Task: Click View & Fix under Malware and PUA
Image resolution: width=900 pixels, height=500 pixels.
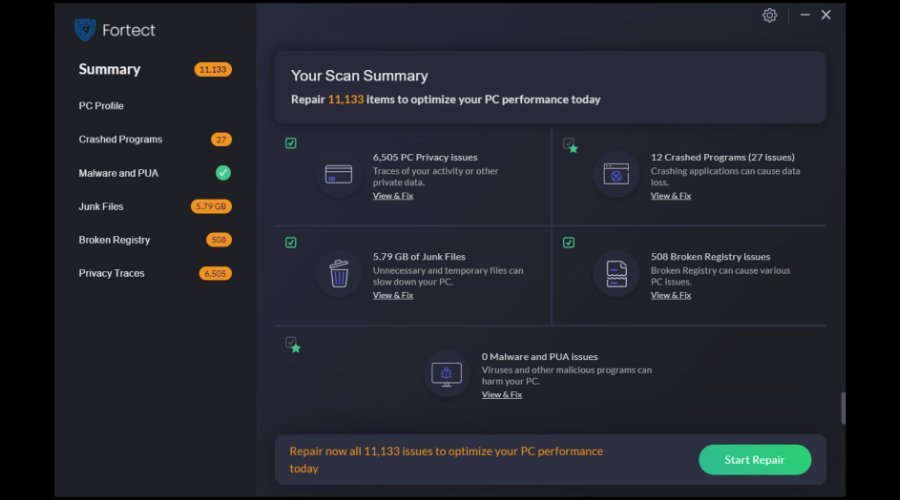Action: (x=502, y=395)
